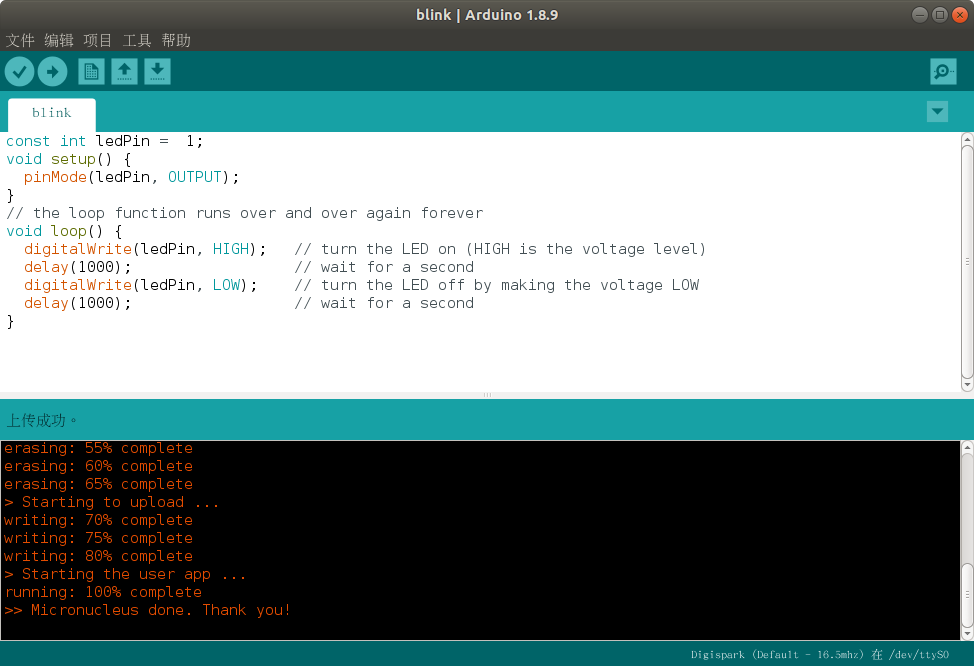Open a sketch using the up-arrow icon
Screen dimensions: 974x666
[x=124, y=71]
